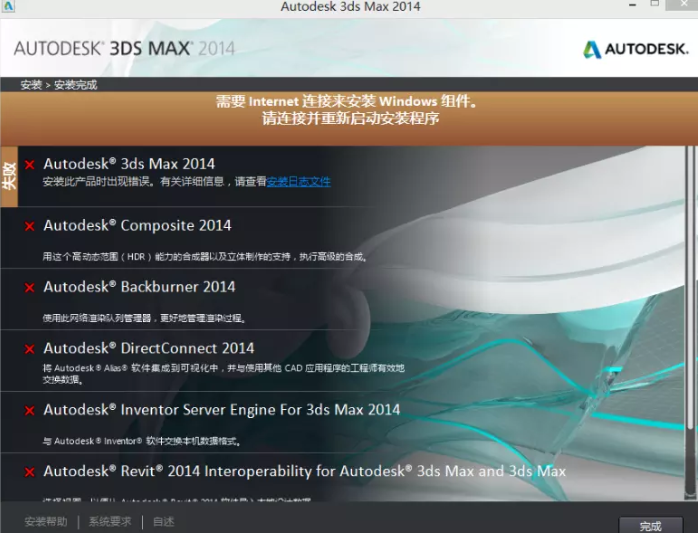Viewport: 699px width, 534px height.
Task: Click red X beside Autodesk Composite 2014
Action: pyautogui.click(x=29, y=226)
